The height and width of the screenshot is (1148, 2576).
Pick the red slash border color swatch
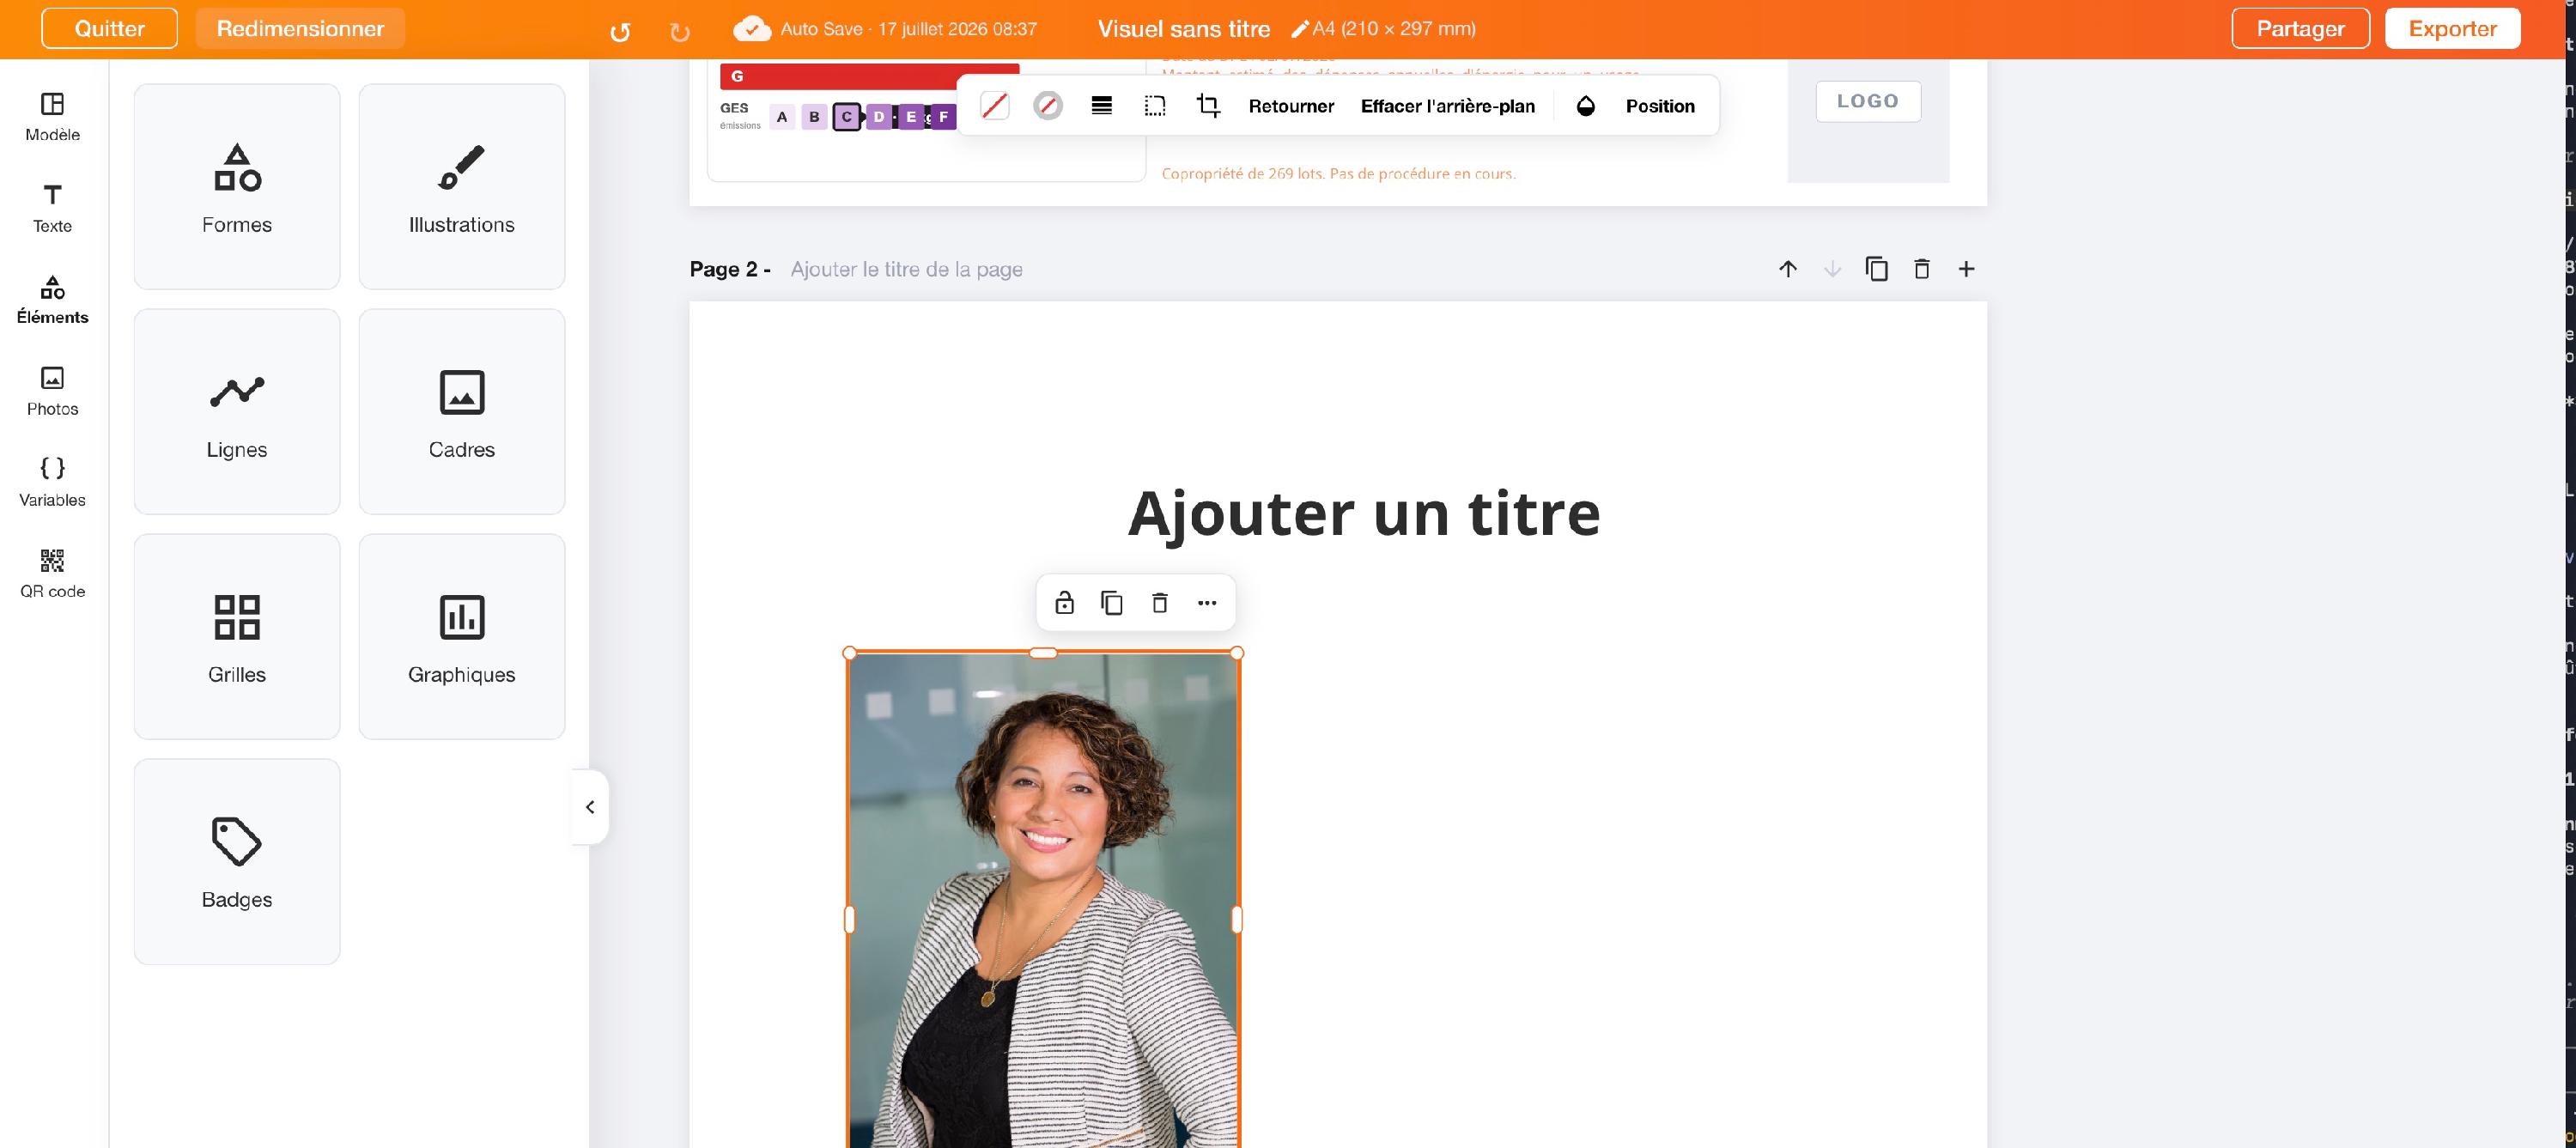click(994, 105)
